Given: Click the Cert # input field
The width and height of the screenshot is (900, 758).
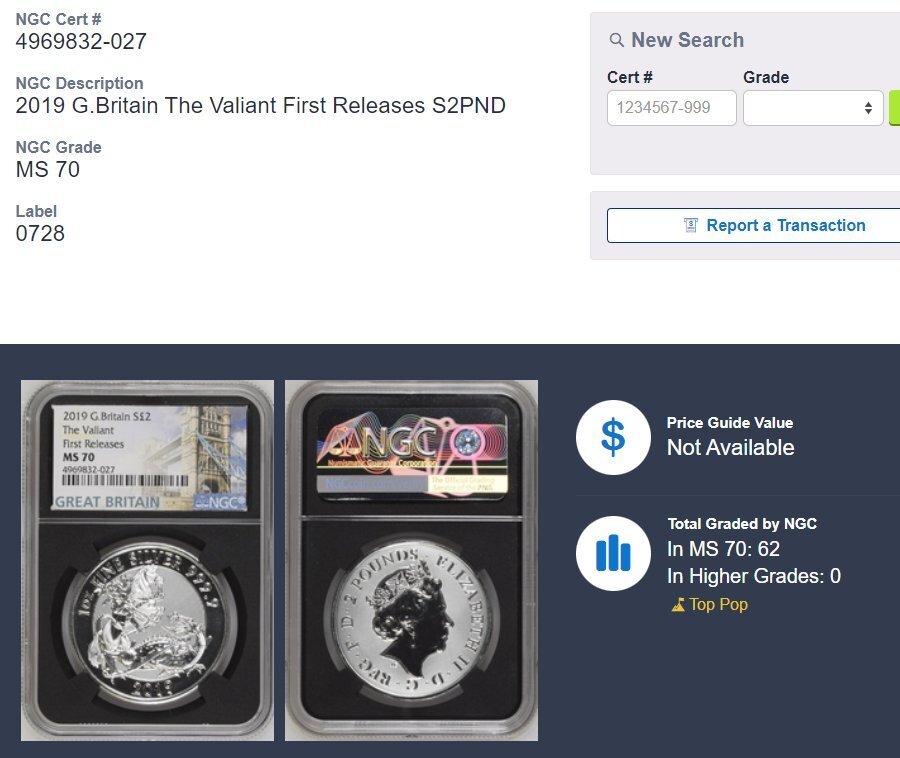Looking at the screenshot, I should tap(672, 108).
